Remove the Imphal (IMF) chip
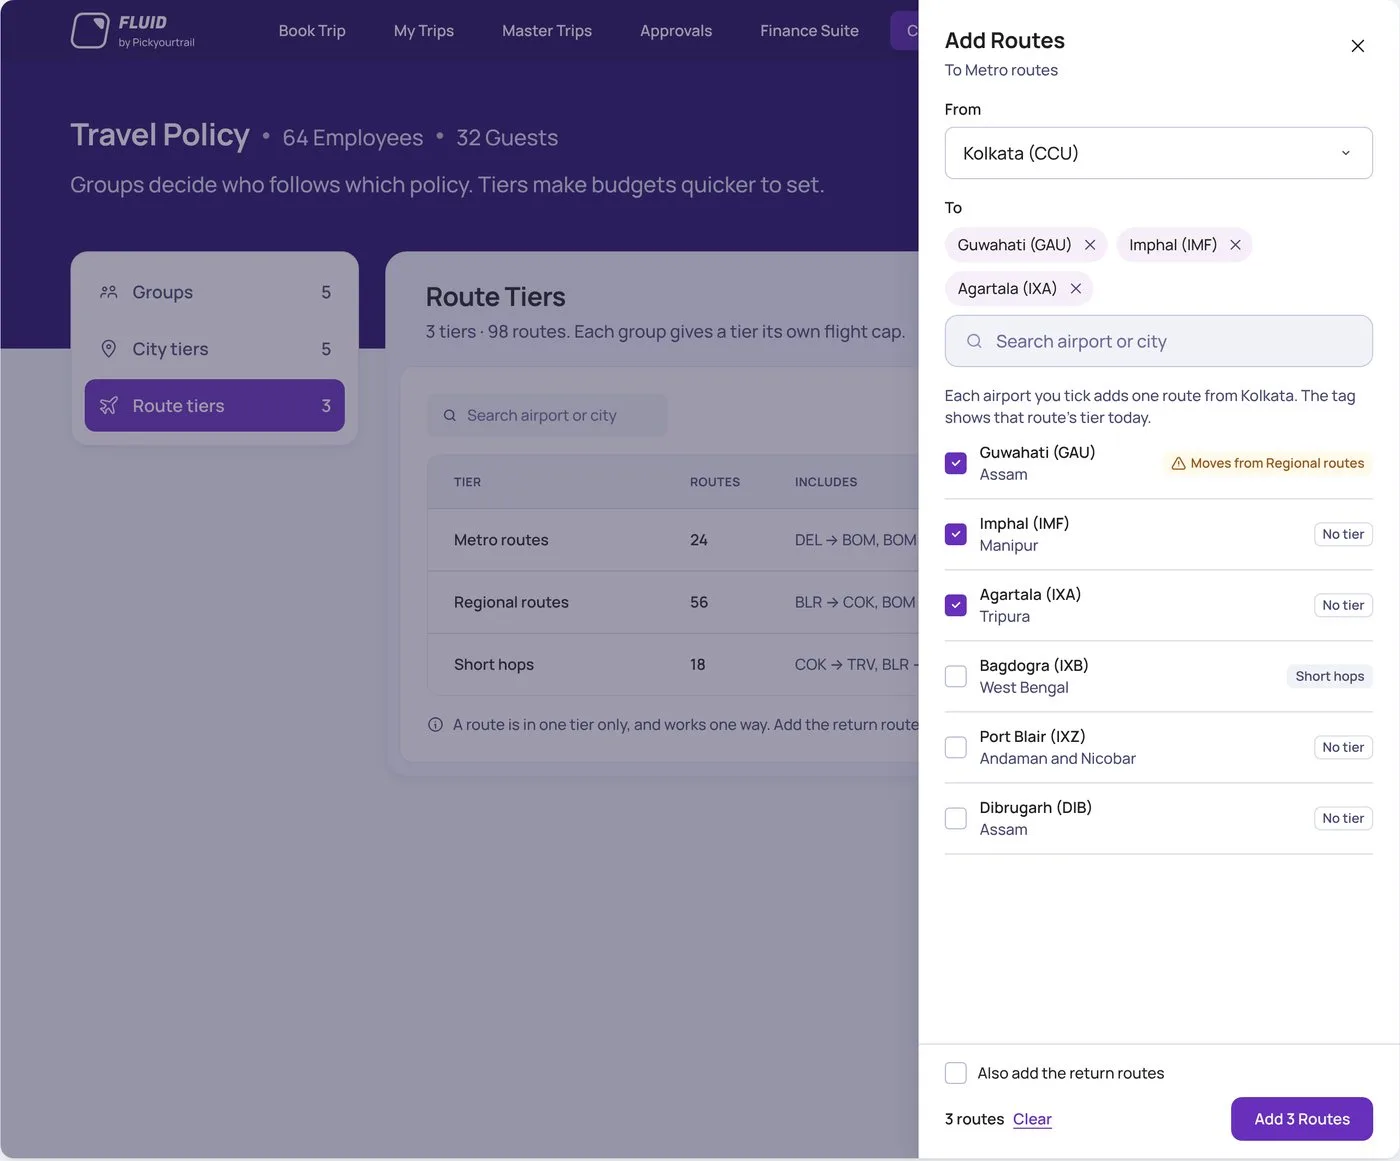 [x=1235, y=245]
